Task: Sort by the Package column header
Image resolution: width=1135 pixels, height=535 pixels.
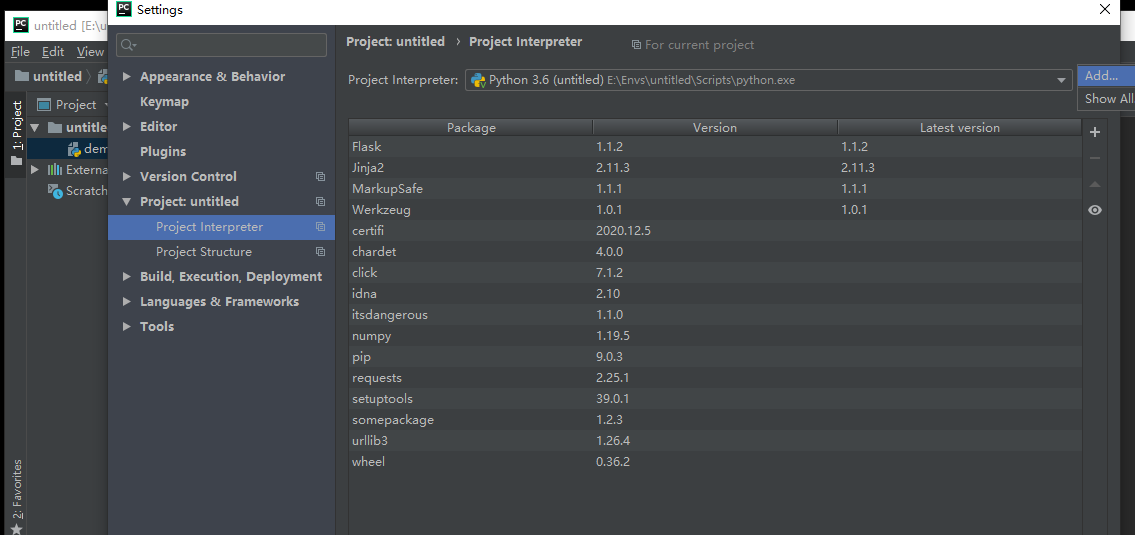Action: [471, 128]
